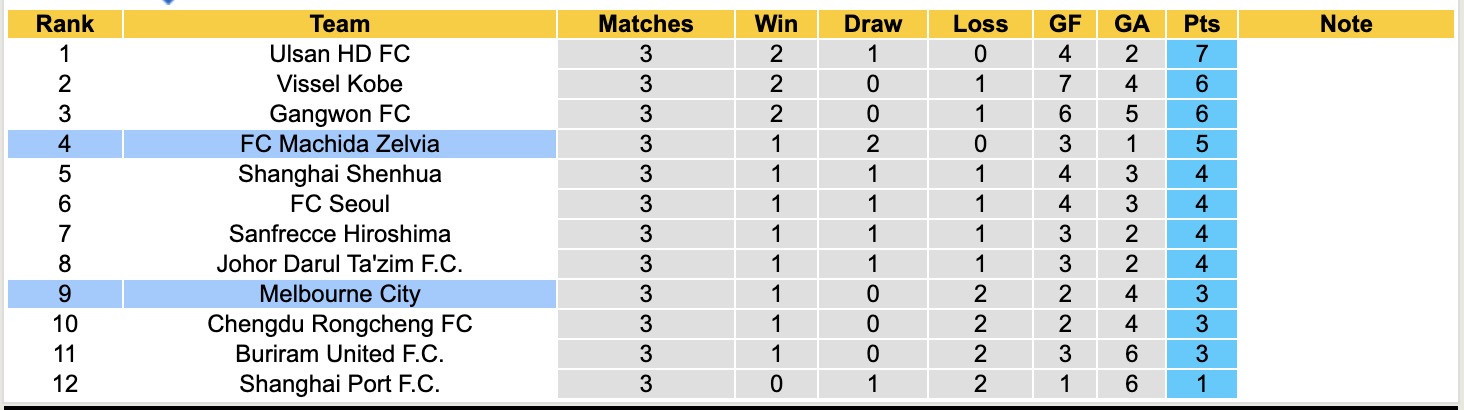The image size is (1464, 410).
Task: Click the Note column header
Action: [1346, 24]
